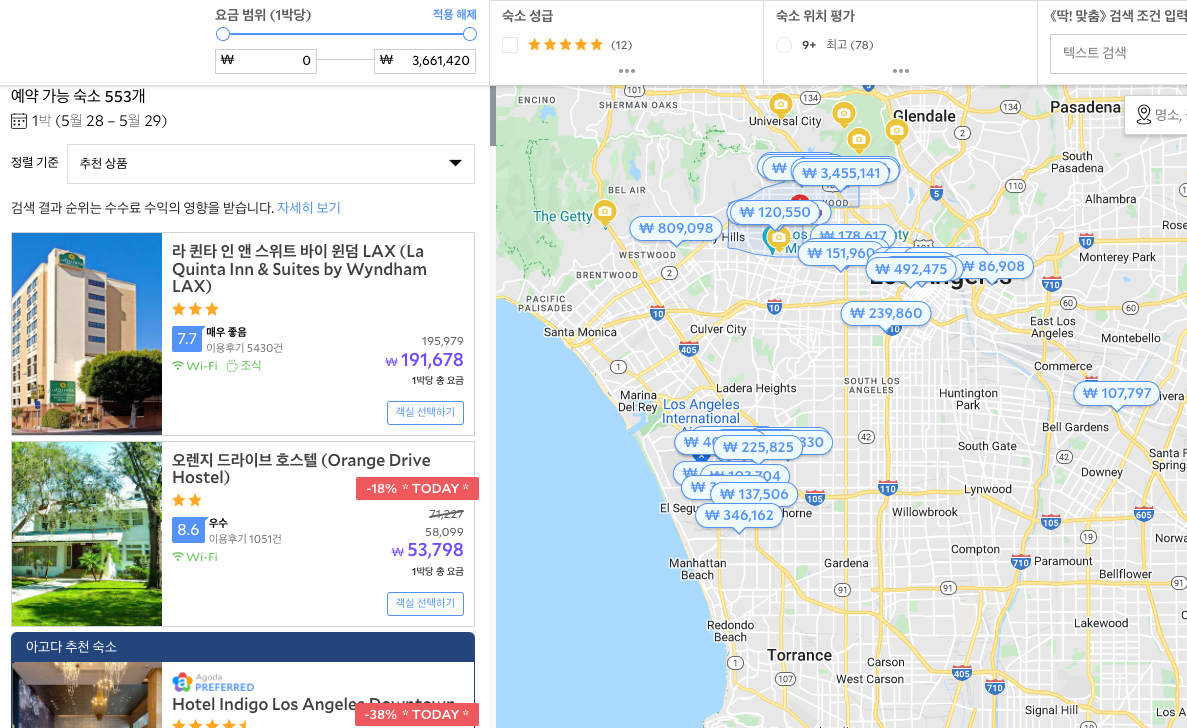Click the Los Angeles International airport label
The width and height of the screenshot is (1187, 728).
[x=701, y=412]
